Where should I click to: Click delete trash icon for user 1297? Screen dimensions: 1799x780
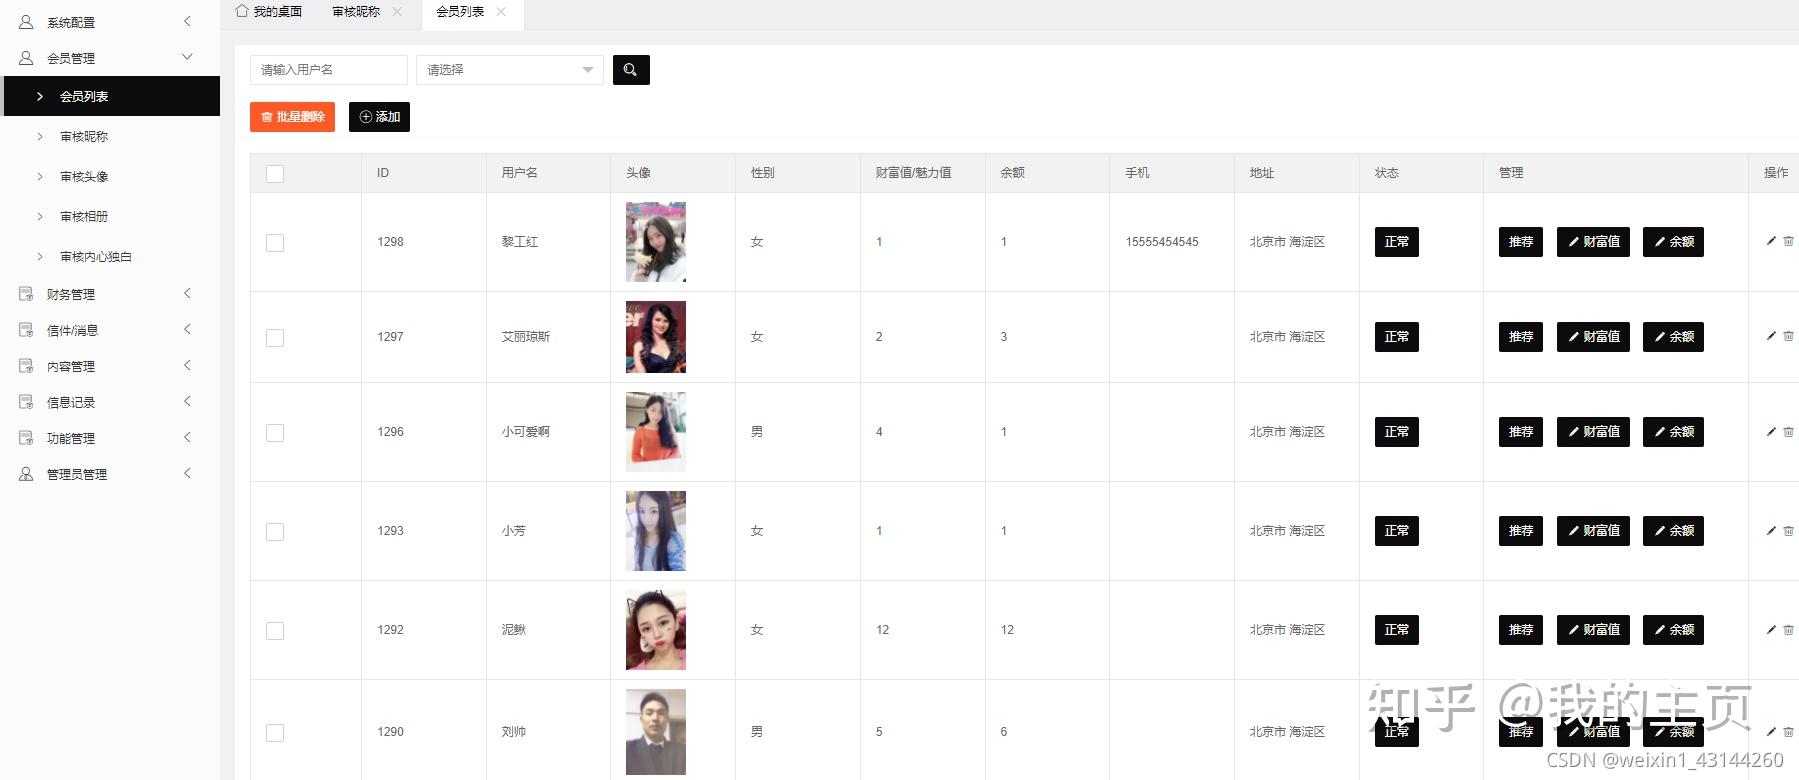(x=1788, y=336)
